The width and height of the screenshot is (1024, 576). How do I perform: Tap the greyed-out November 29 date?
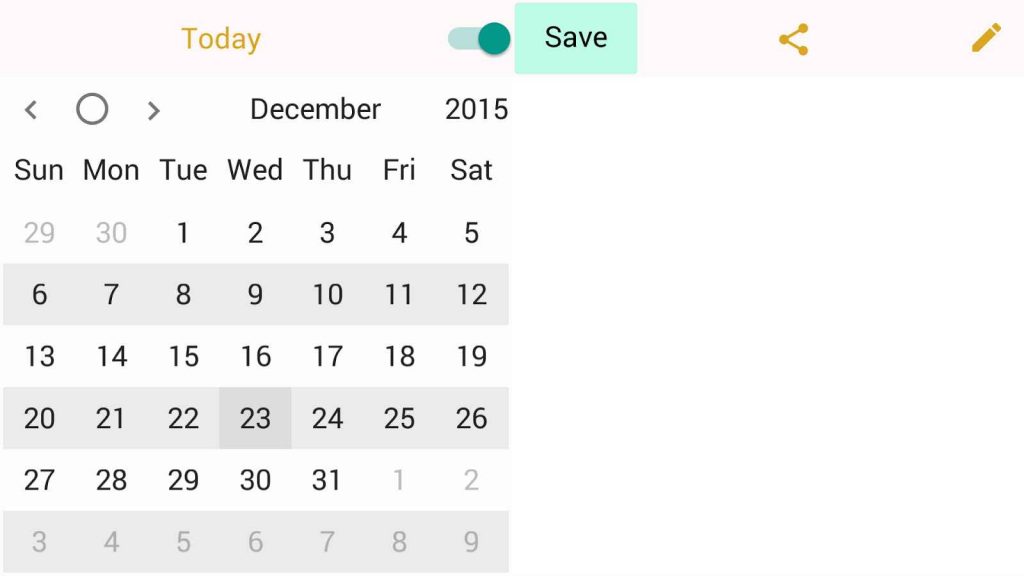pyautogui.click(x=39, y=233)
